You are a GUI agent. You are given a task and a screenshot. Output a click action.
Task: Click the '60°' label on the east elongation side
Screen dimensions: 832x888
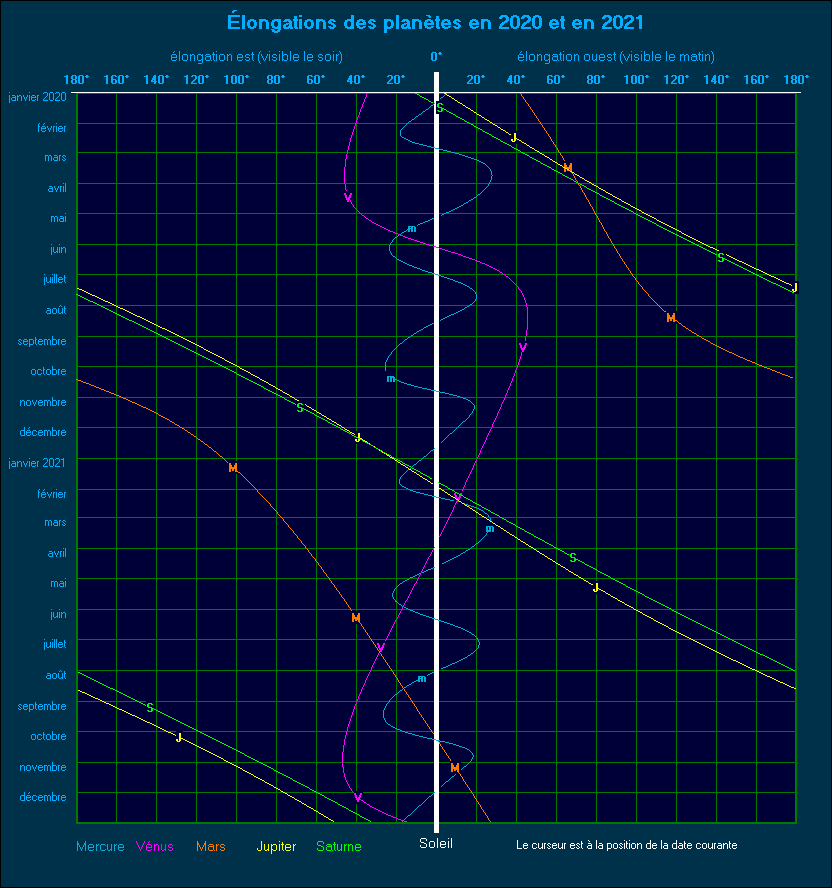316,79
